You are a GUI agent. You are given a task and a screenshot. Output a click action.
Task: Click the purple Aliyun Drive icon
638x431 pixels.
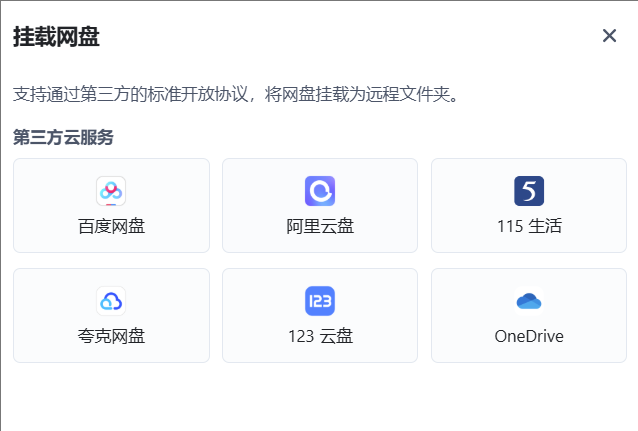tap(319, 190)
